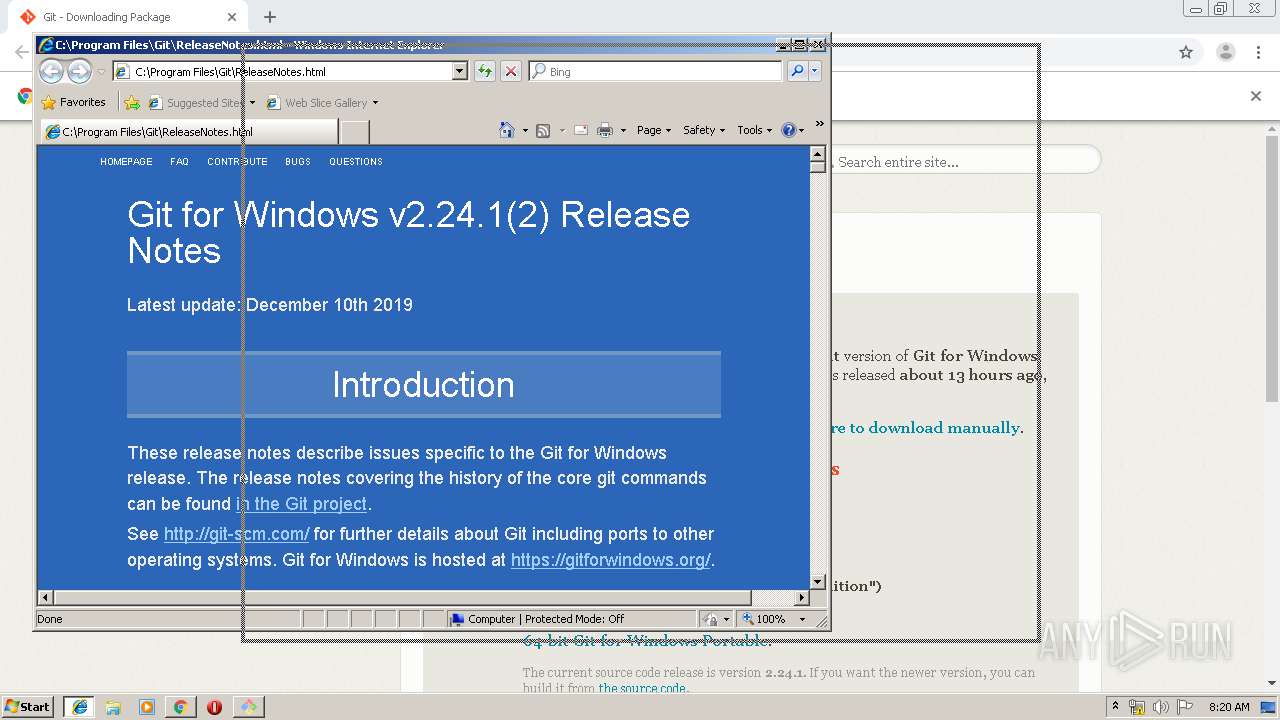The image size is (1280, 720).
Task: Click the vertical scrollbar up arrow
Action: [x=817, y=154]
